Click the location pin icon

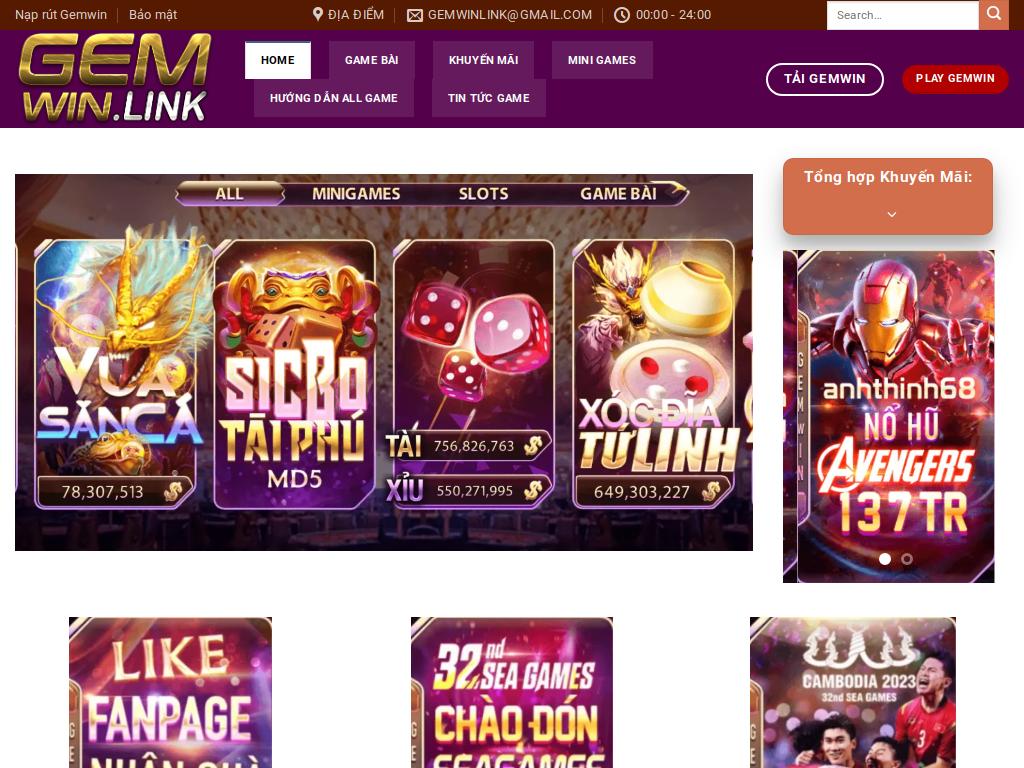(x=317, y=14)
